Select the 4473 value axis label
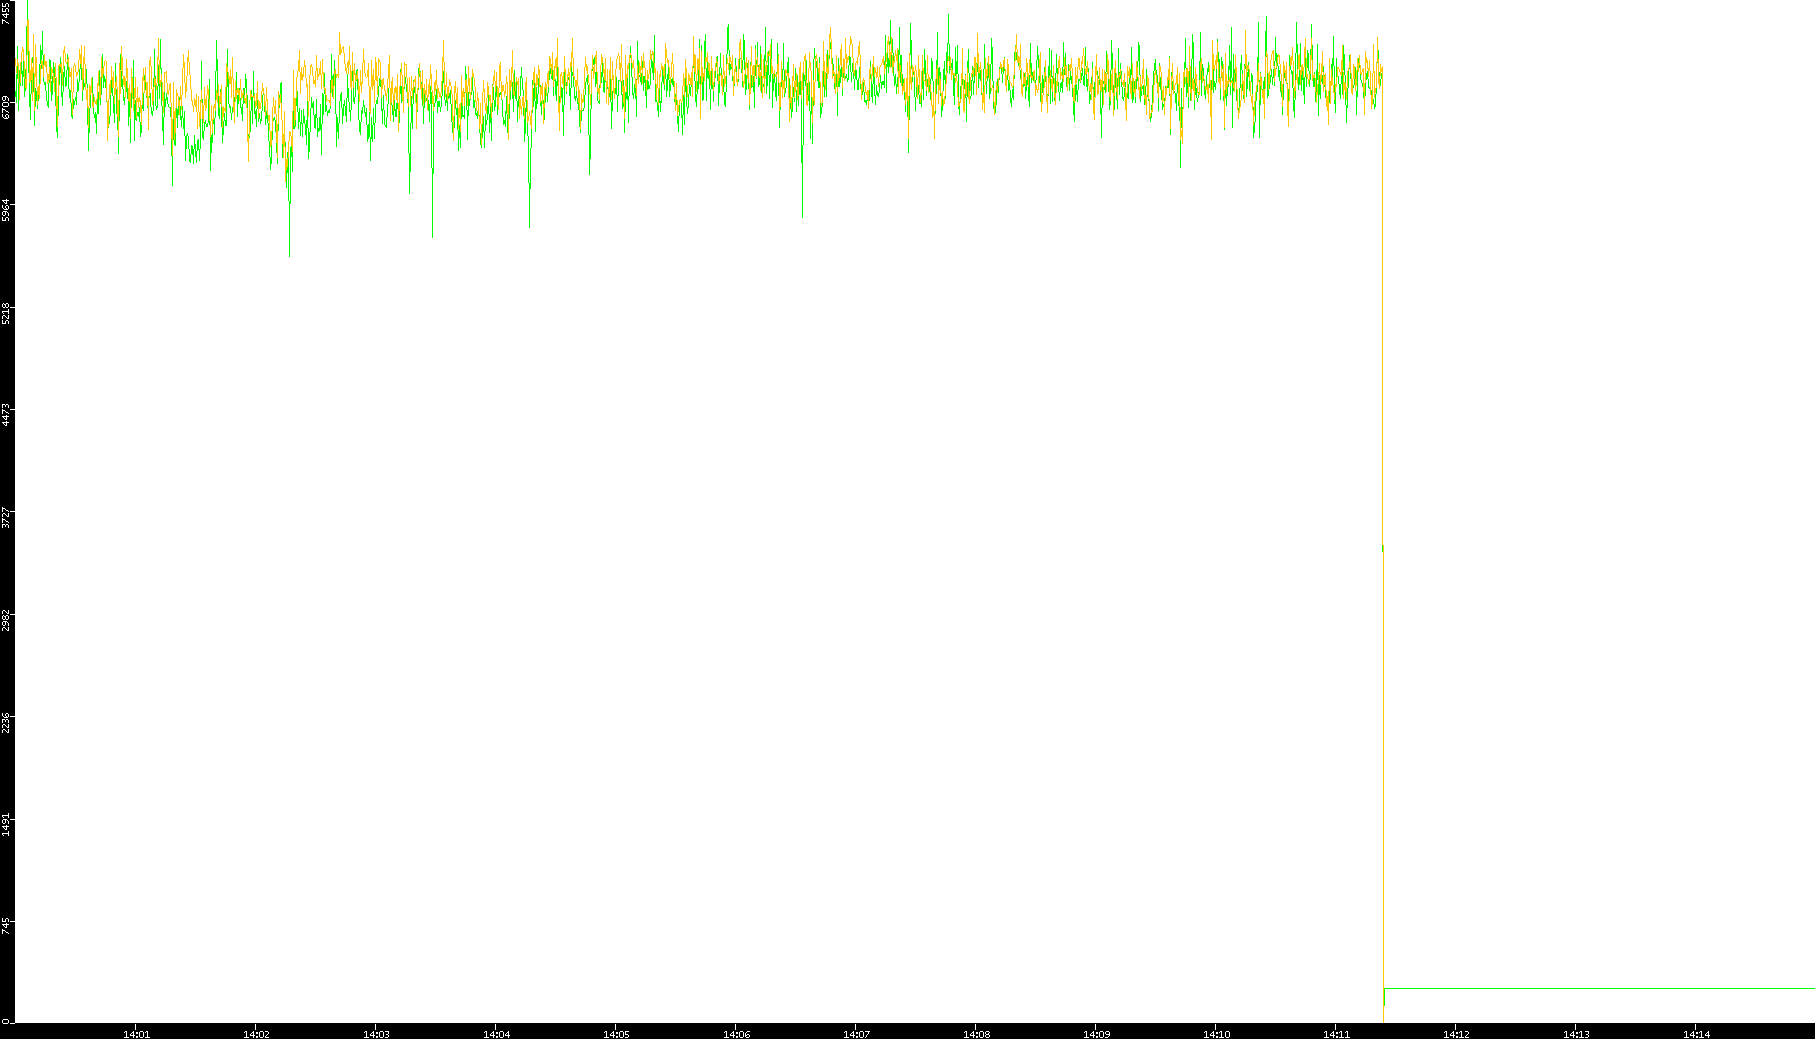1815x1039 pixels. [7, 415]
